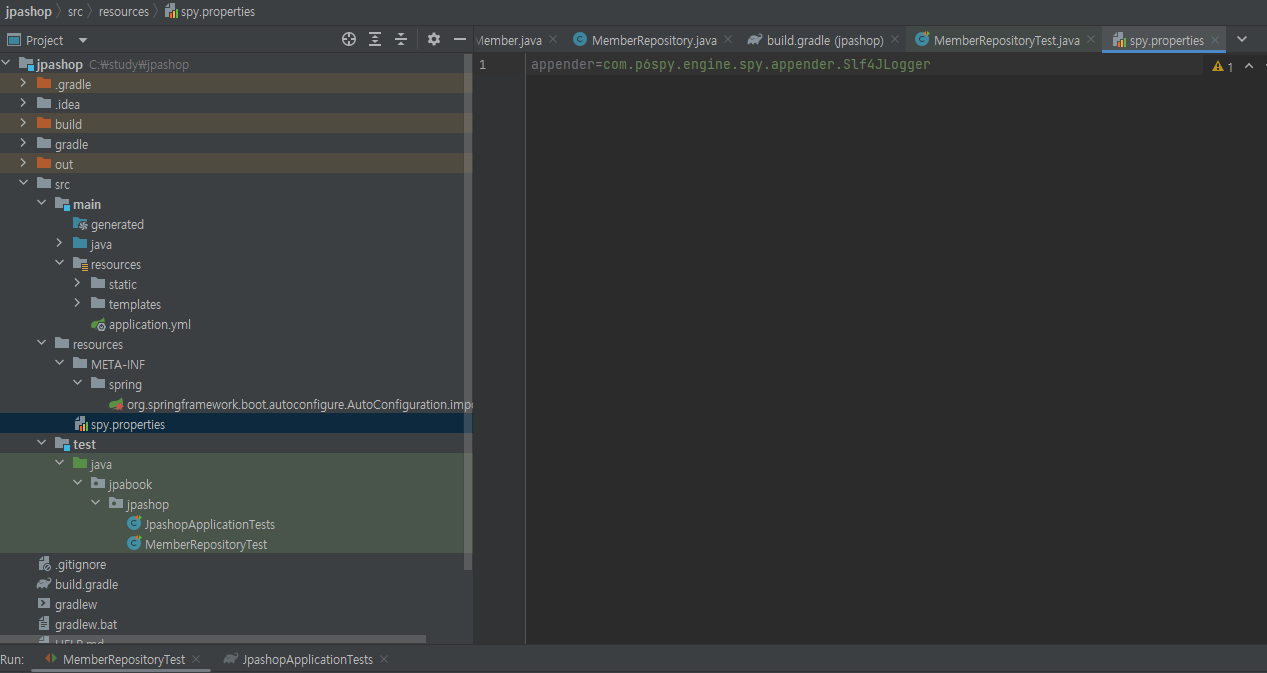
Task: Jump to previous highlighted problem arrow
Action: (x=1247, y=66)
